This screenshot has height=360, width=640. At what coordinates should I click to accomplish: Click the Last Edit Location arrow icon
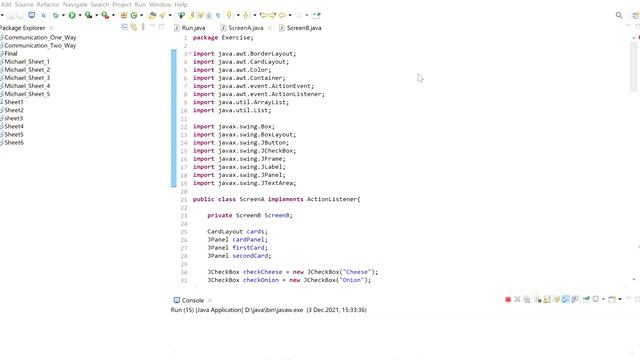(263, 15)
